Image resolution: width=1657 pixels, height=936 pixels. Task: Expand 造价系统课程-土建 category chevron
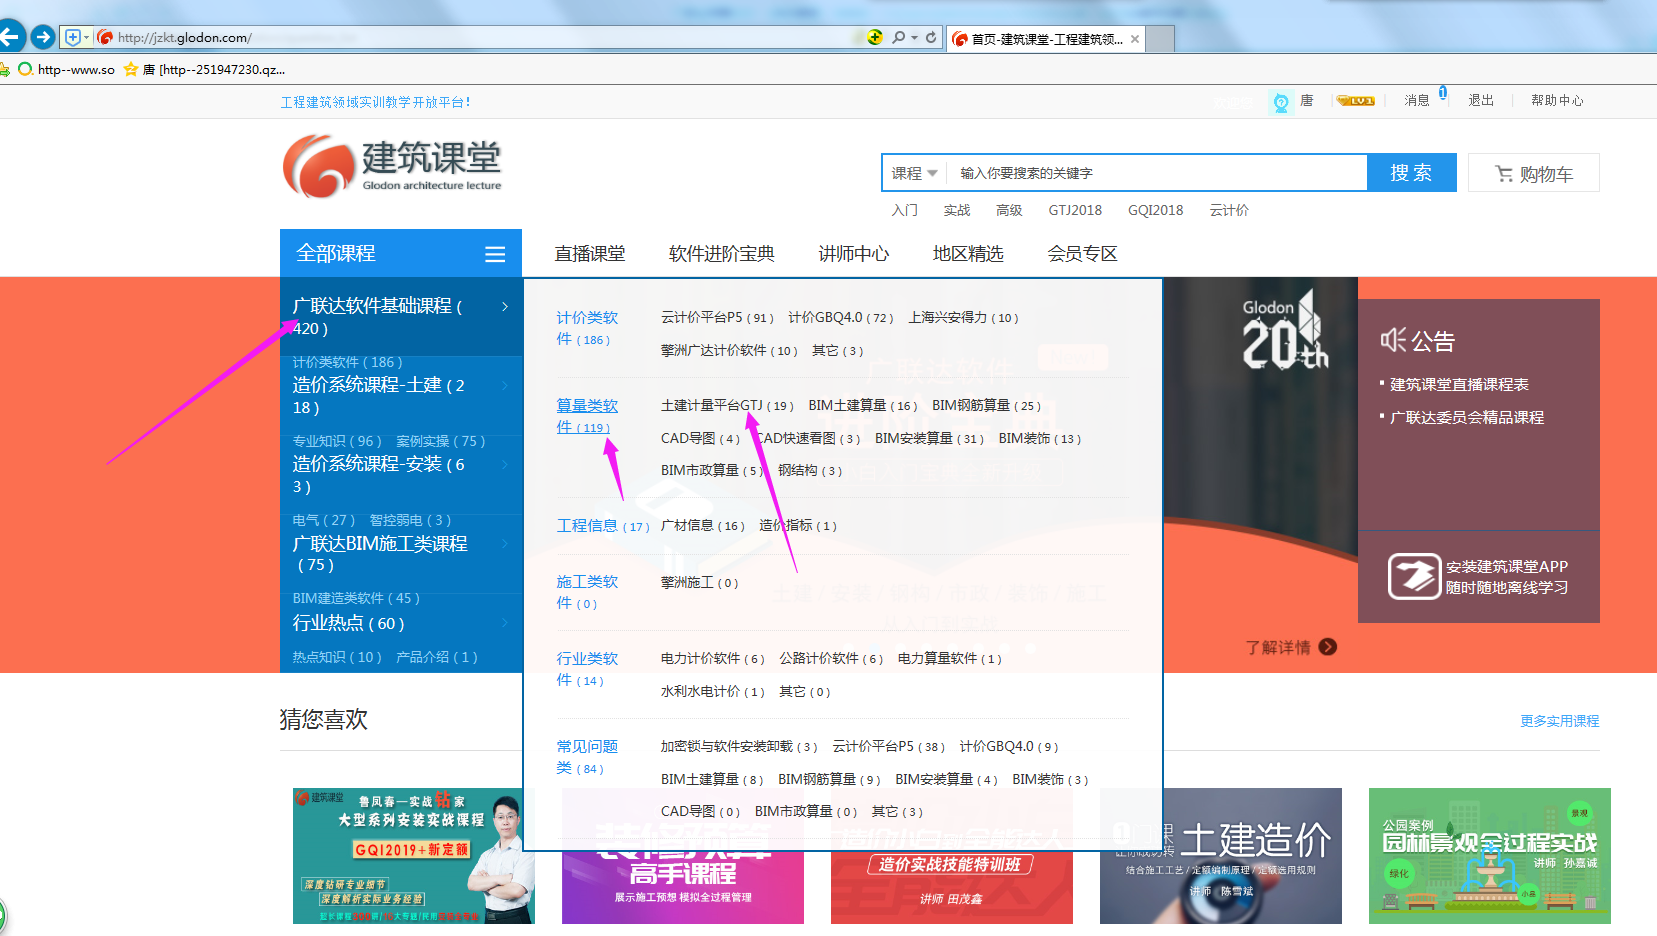505,386
